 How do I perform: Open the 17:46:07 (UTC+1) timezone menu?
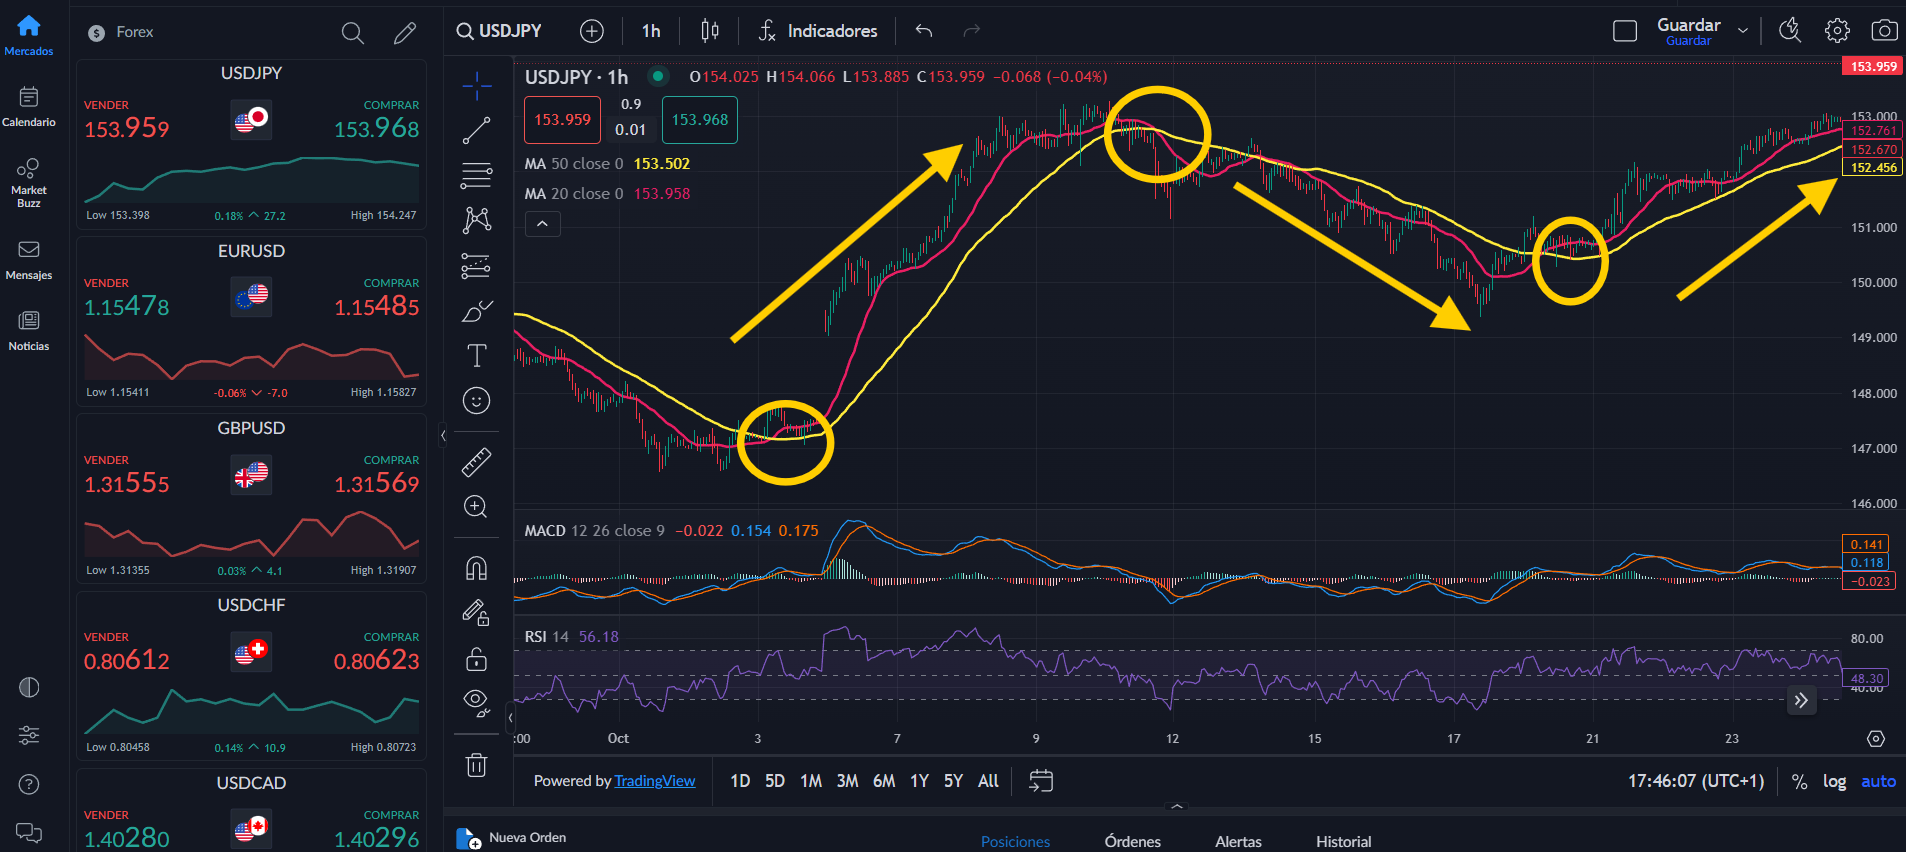(1696, 781)
